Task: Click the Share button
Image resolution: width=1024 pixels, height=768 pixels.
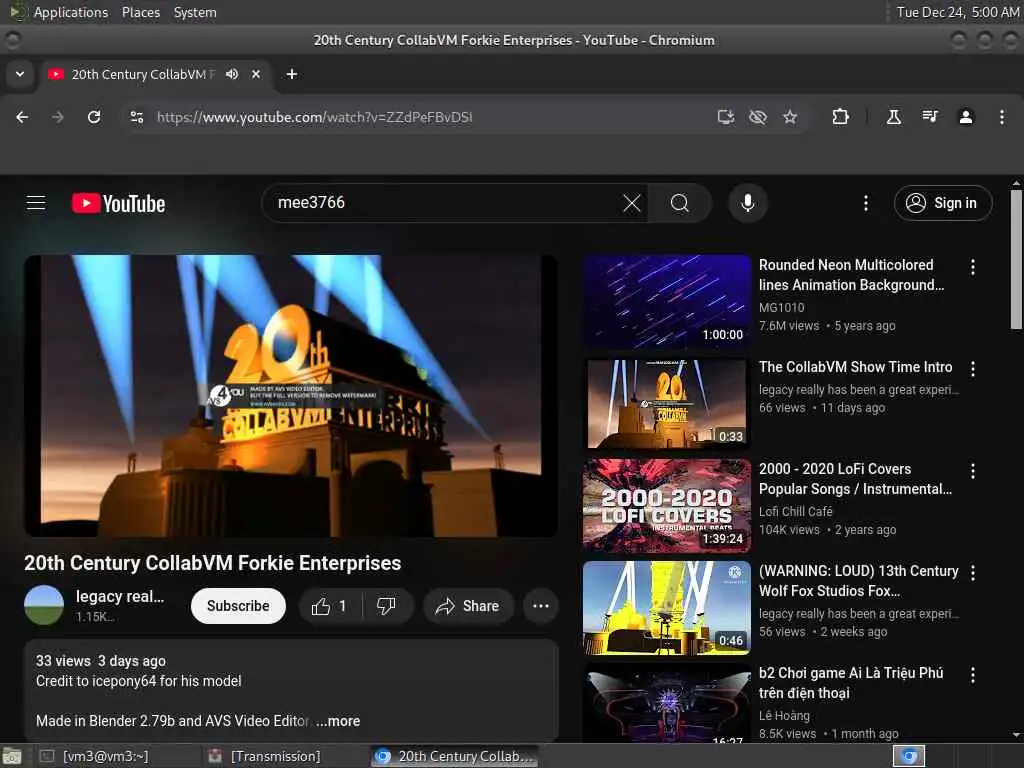Action: point(468,606)
